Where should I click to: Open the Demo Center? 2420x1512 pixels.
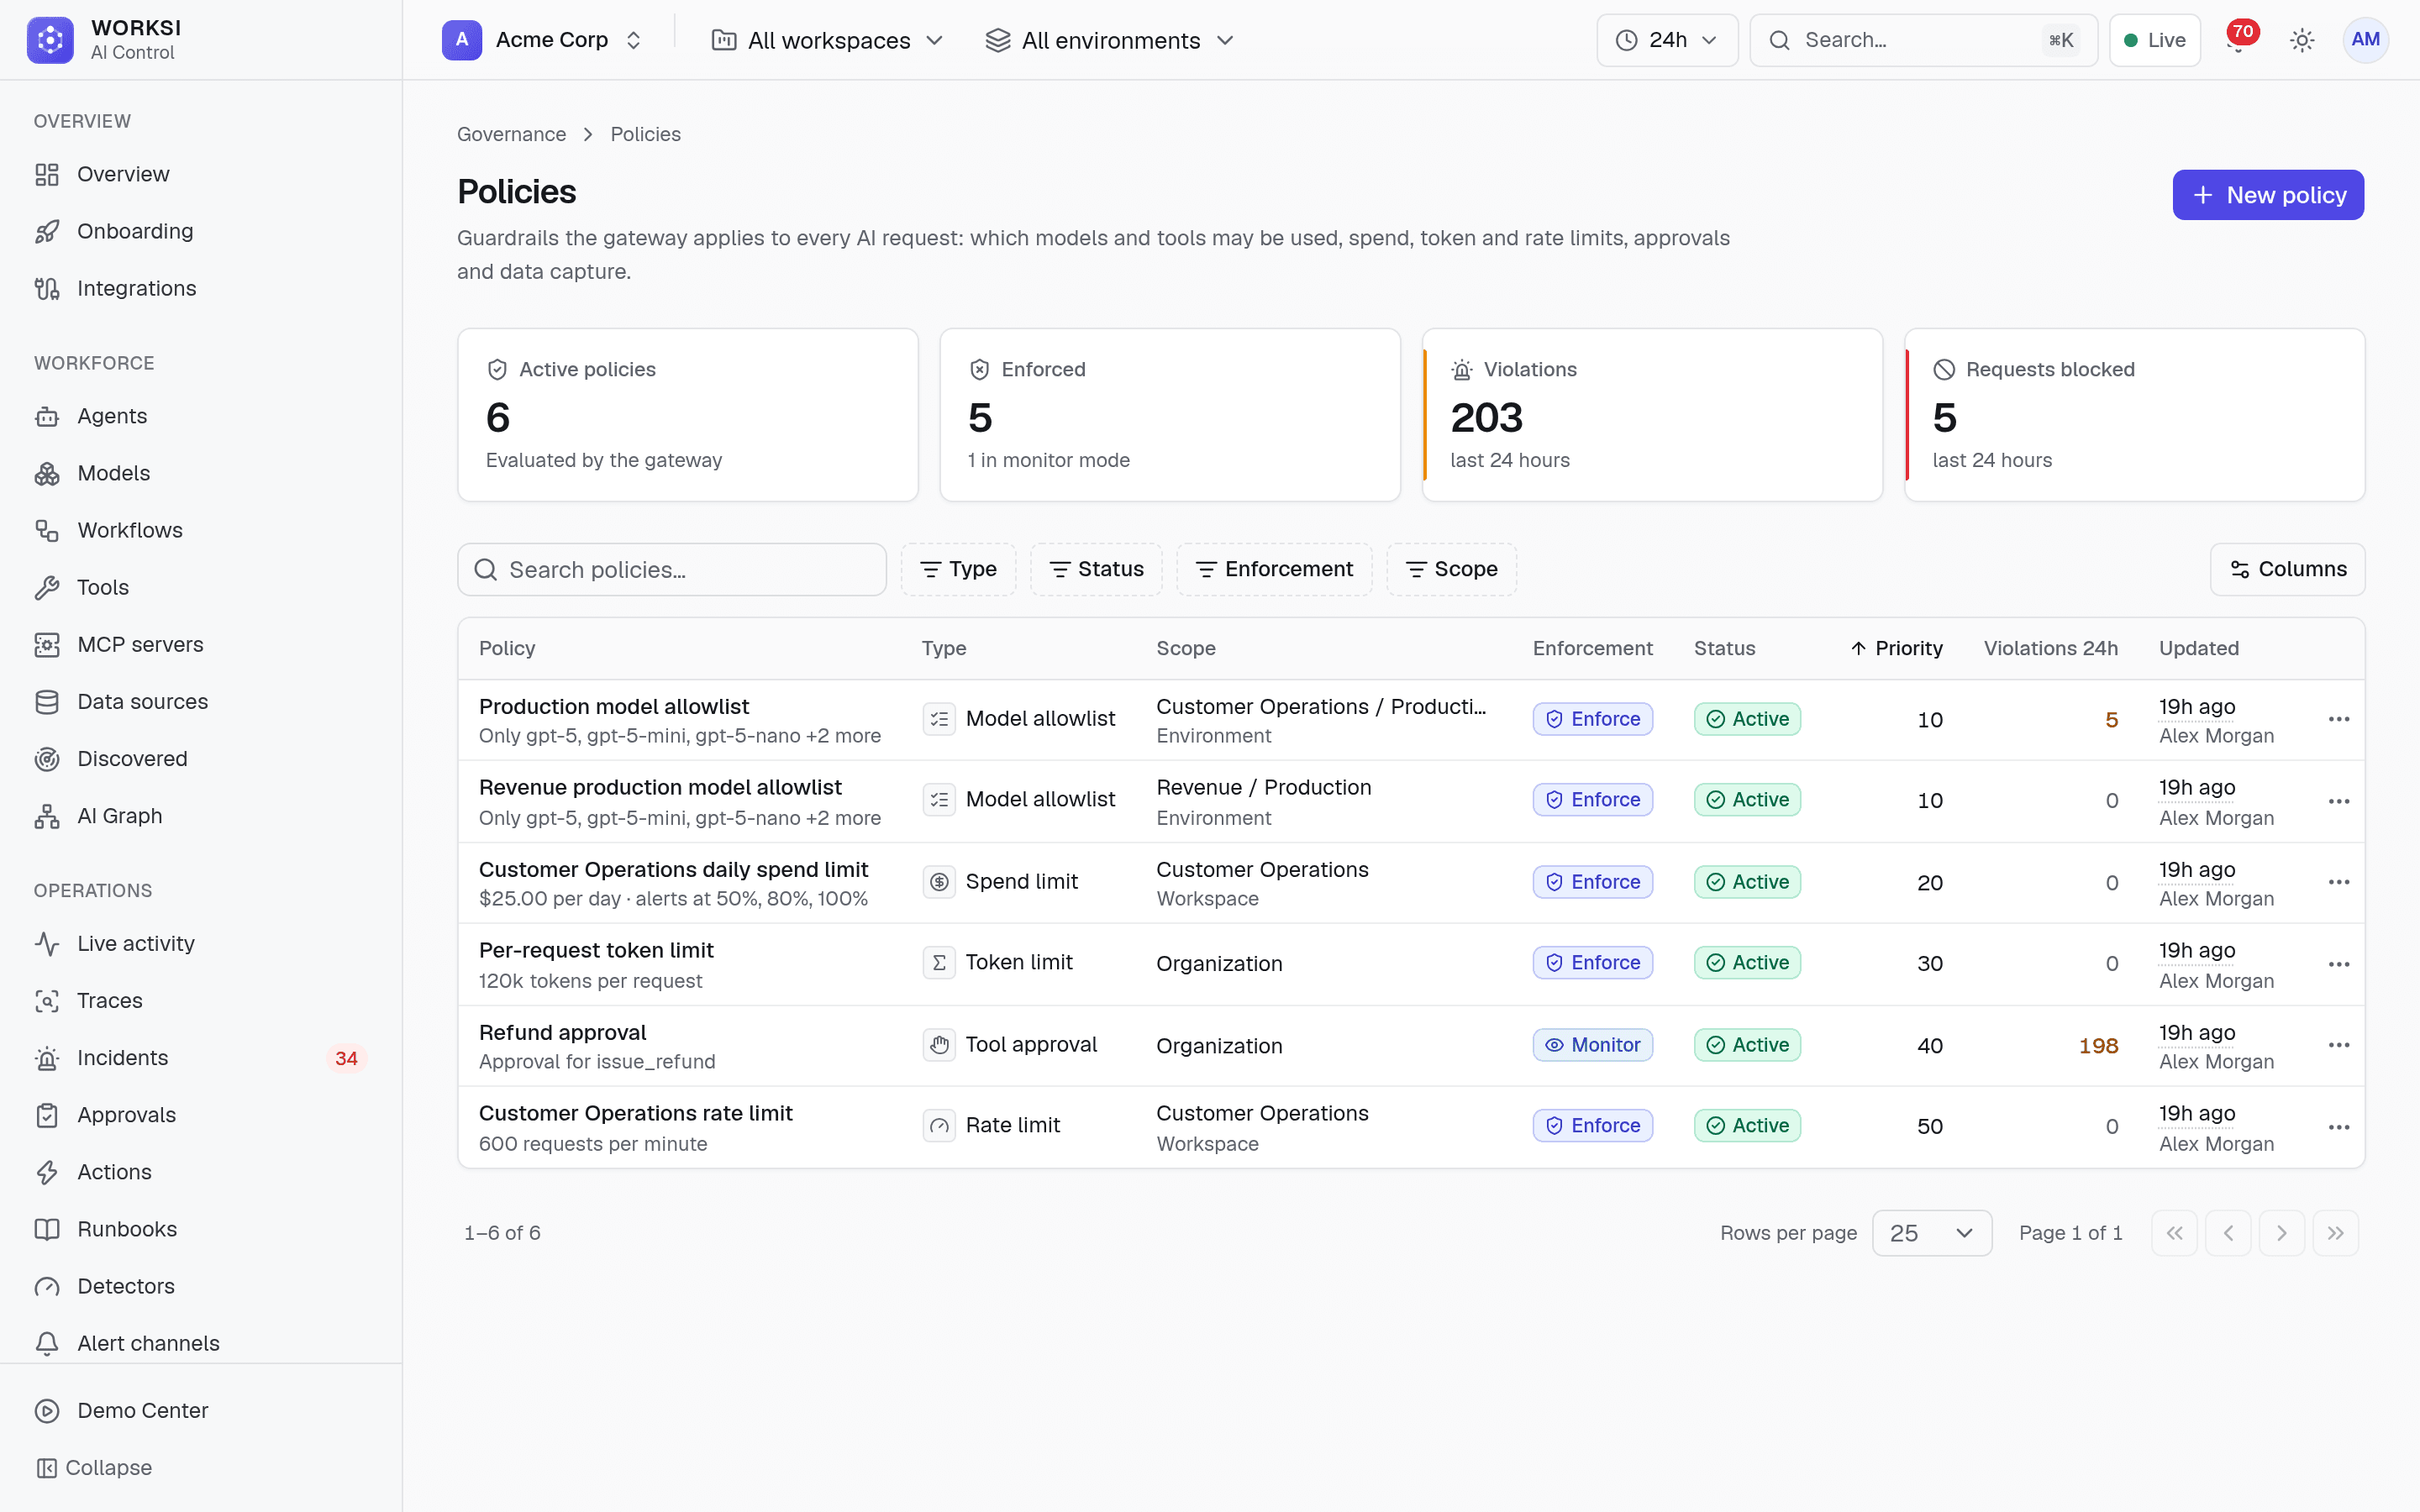200,1410
